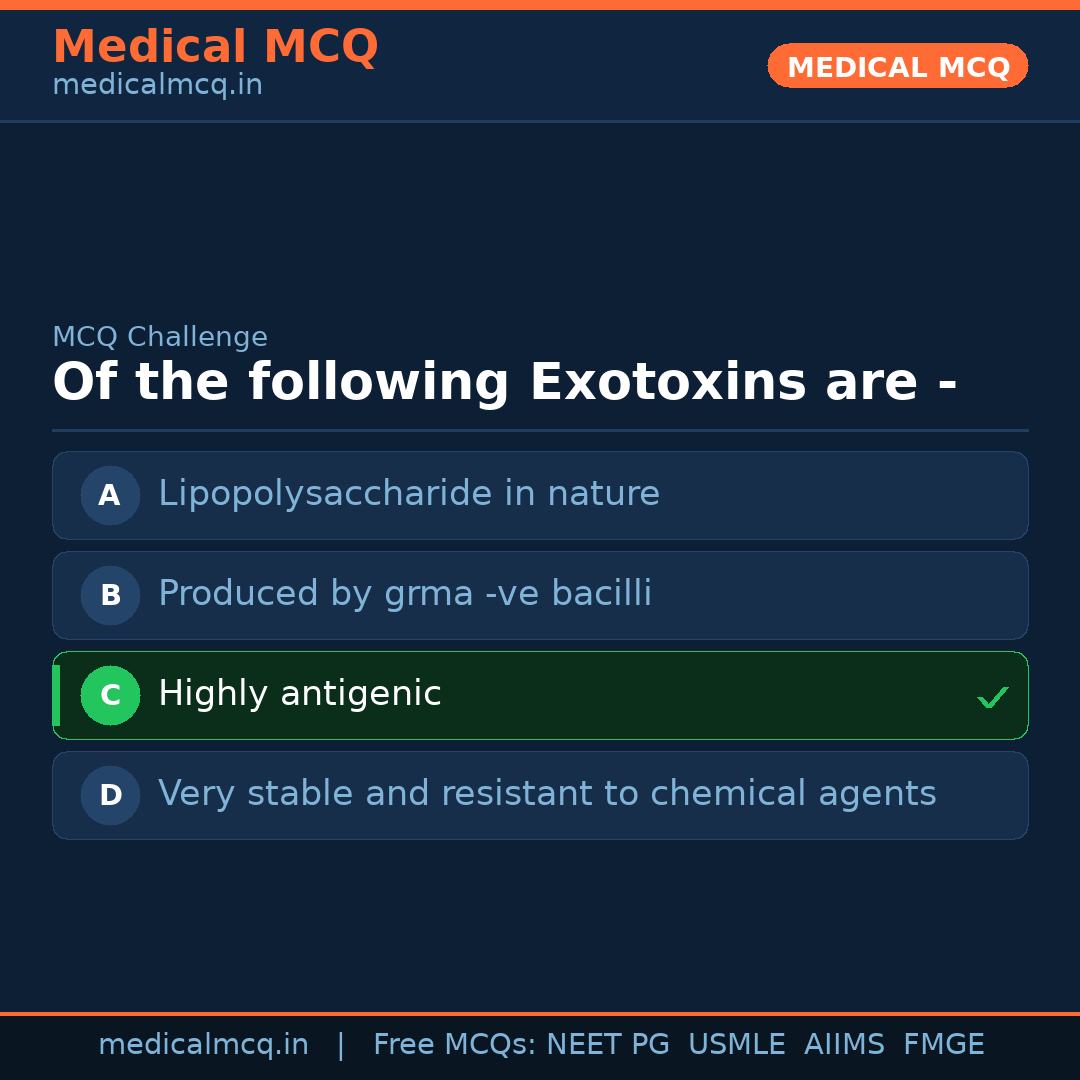Click the letter B option circle
Screen dimensions: 1080x1080
(x=110, y=595)
